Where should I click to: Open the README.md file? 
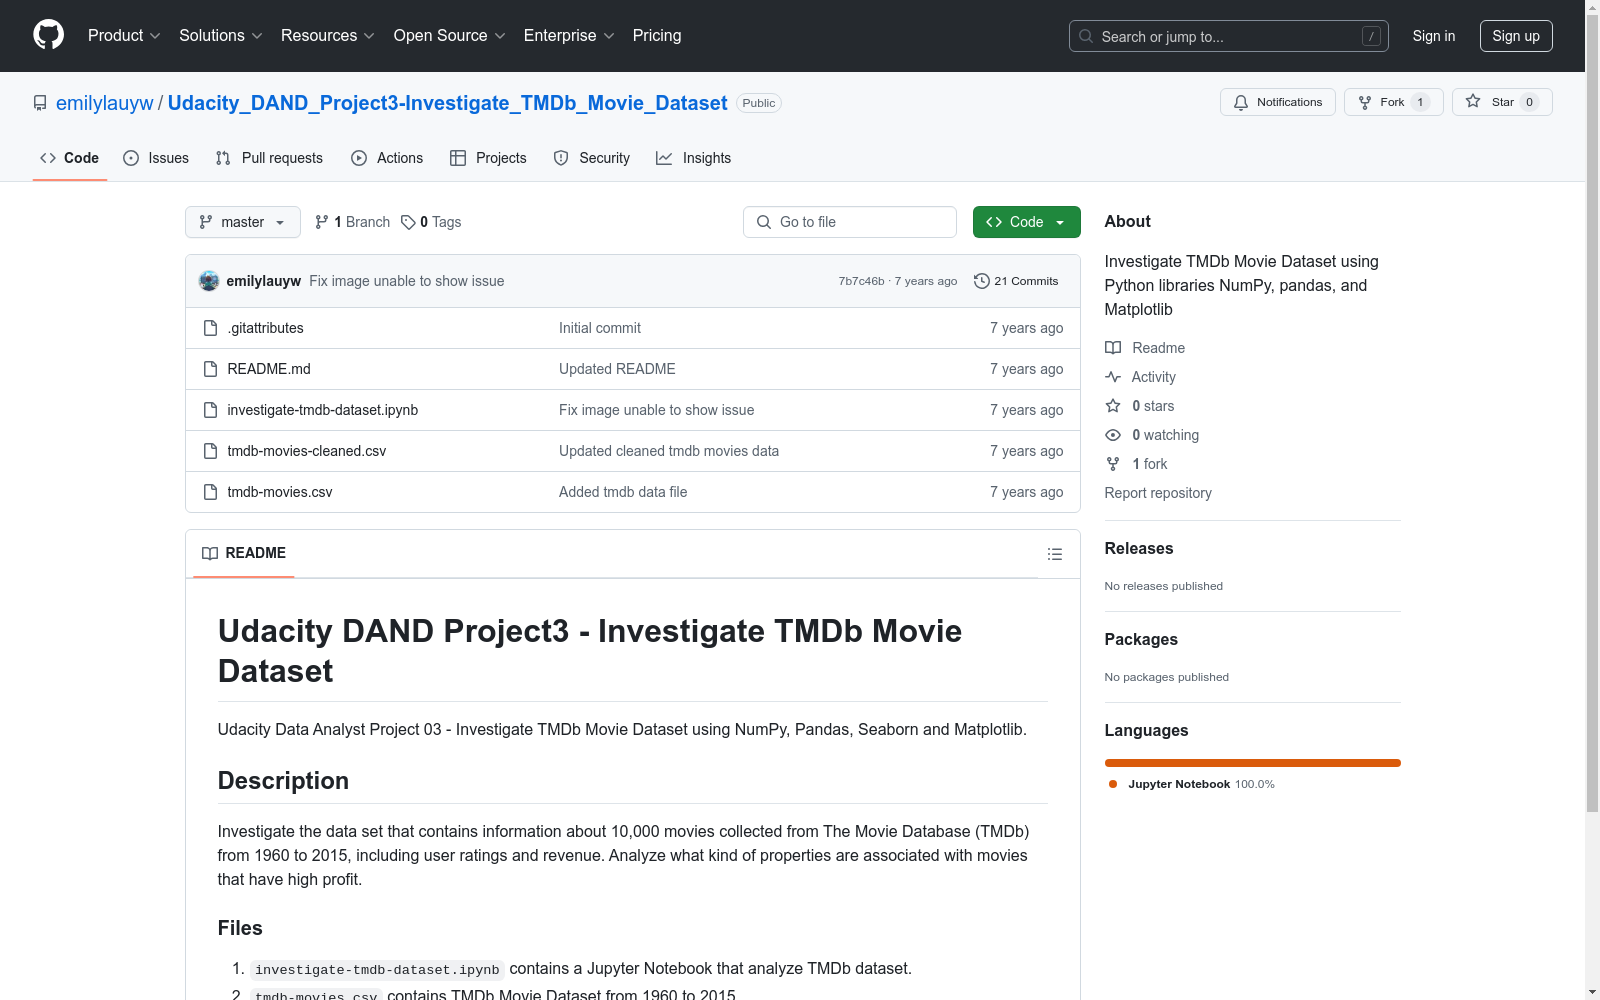click(x=269, y=369)
